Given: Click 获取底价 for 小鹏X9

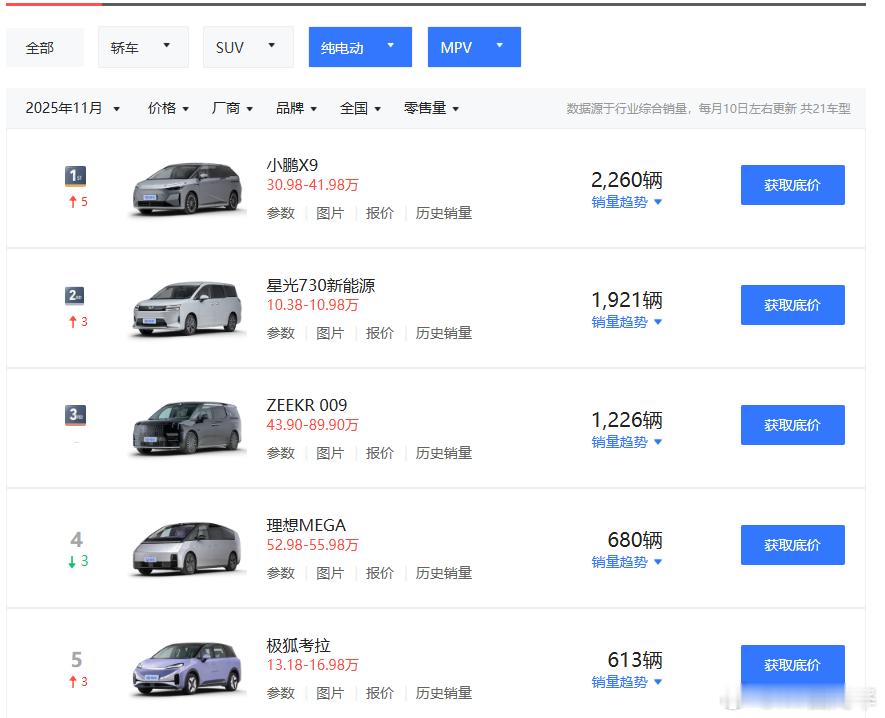Looking at the screenshot, I should [792, 185].
